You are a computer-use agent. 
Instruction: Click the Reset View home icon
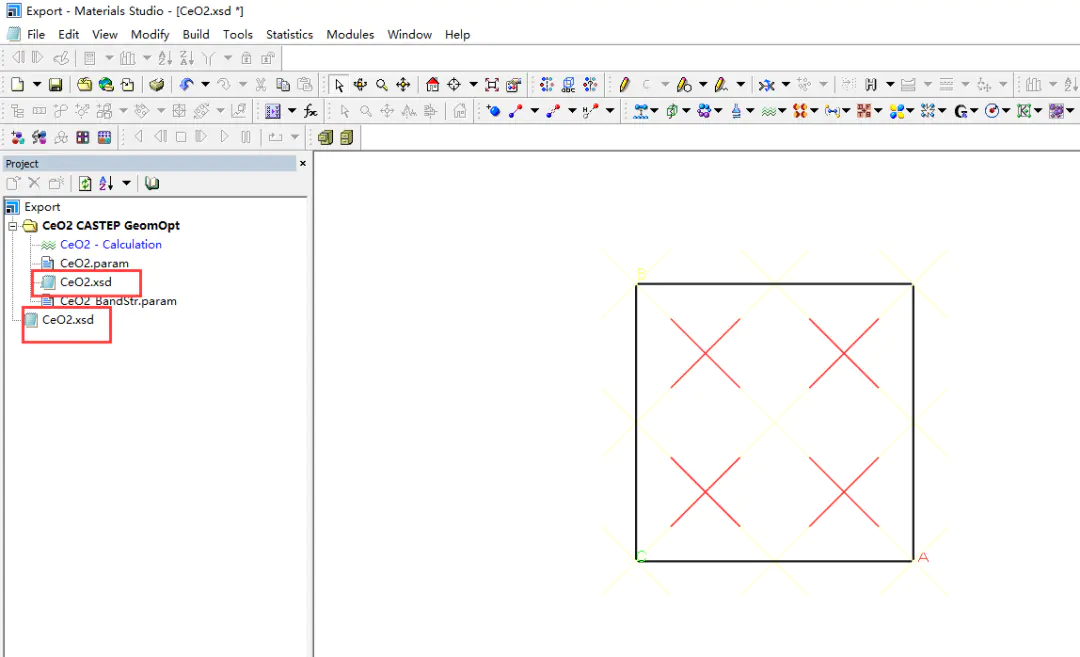[433, 85]
